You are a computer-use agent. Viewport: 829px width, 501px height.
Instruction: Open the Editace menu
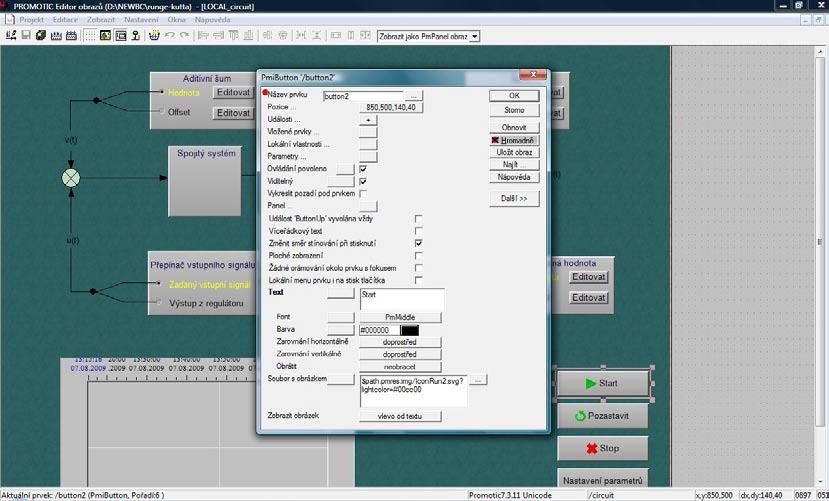coord(65,20)
